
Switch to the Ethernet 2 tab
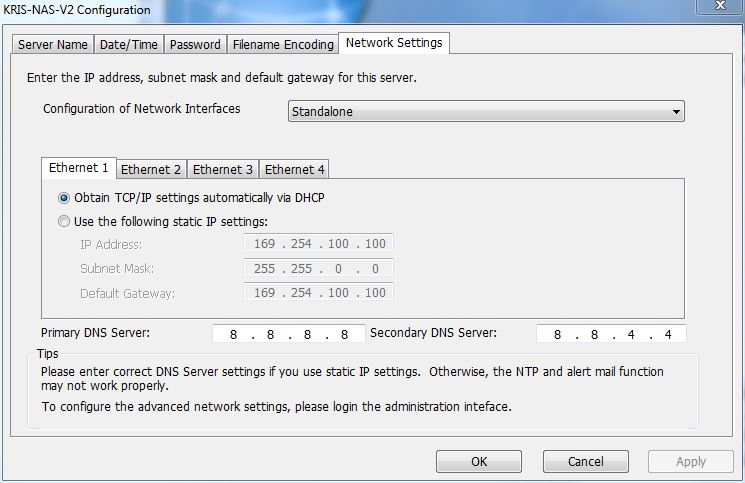pos(151,169)
